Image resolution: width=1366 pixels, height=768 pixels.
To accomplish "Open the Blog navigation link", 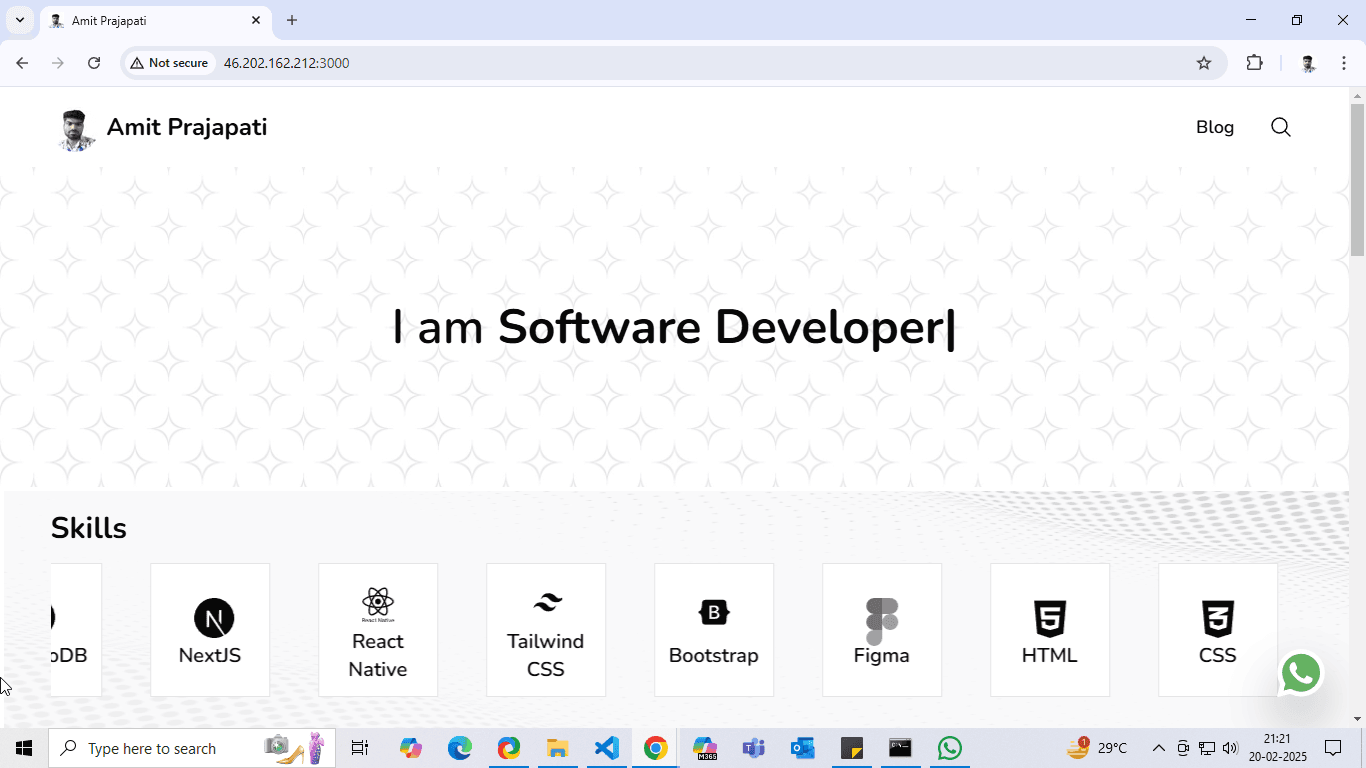I will point(1215,127).
